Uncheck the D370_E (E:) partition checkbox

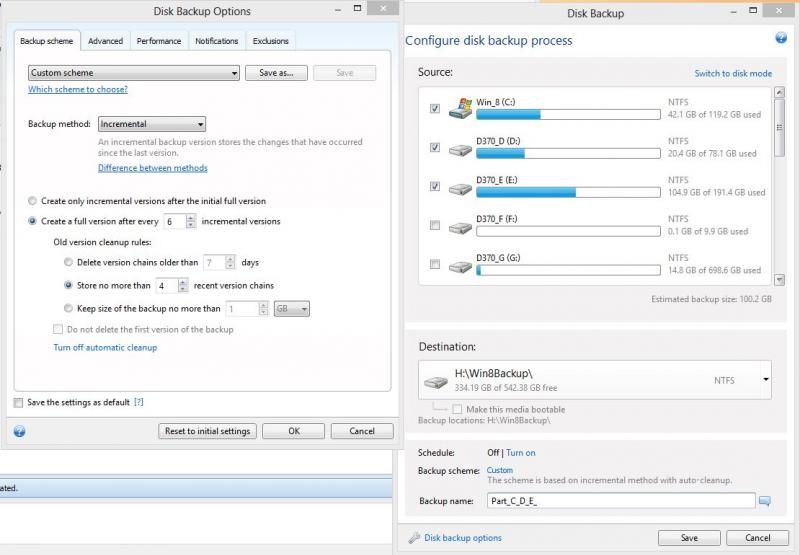434,186
